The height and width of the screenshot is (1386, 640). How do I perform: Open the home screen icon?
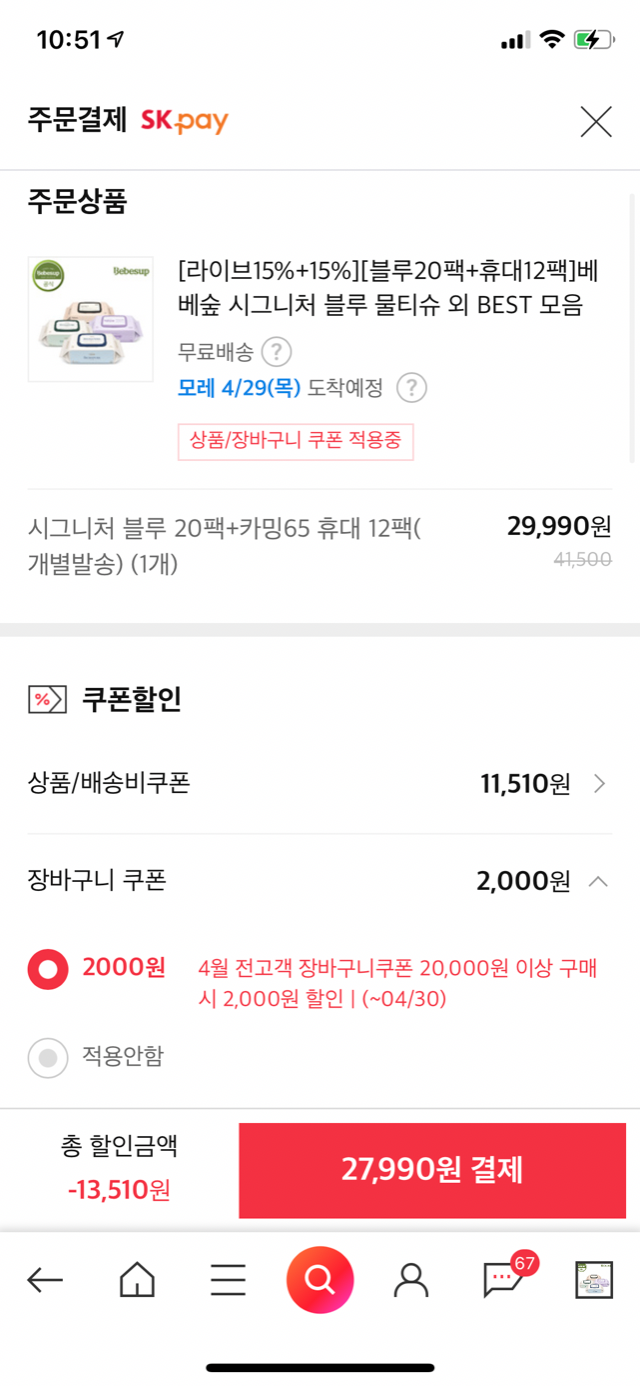pyautogui.click(x=137, y=1279)
